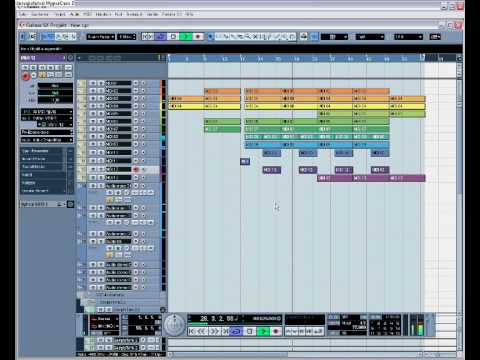
Task: Enable monitoring on the topmost MIDI track
Action: click(143, 83)
